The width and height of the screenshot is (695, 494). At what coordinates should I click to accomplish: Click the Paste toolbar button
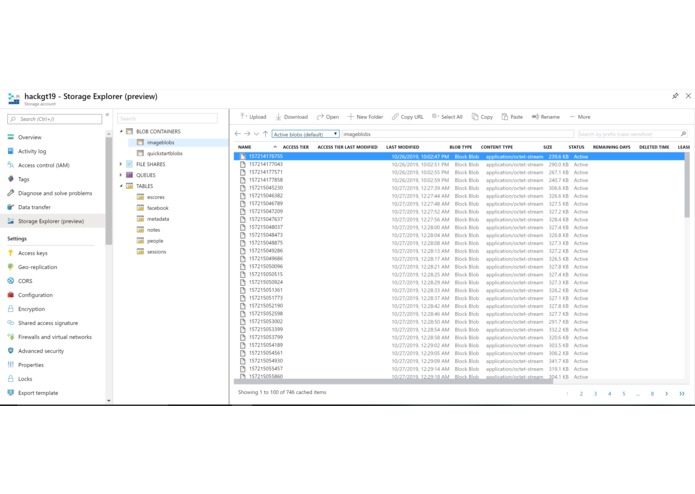click(512, 117)
